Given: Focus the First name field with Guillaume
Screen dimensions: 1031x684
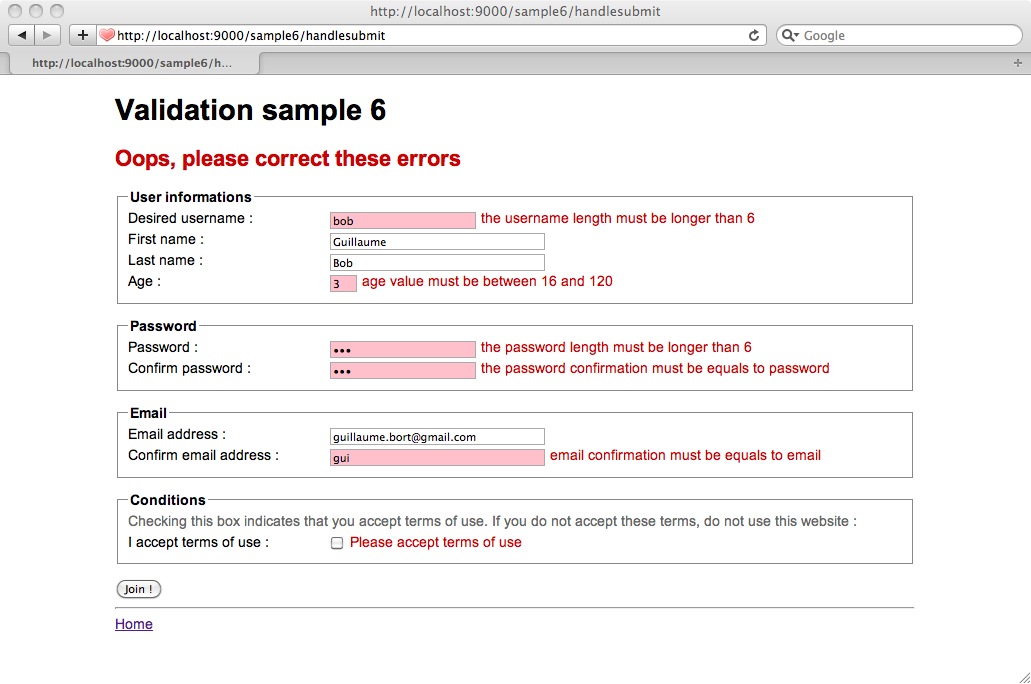Looking at the screenshot, I should pos(437,241).
